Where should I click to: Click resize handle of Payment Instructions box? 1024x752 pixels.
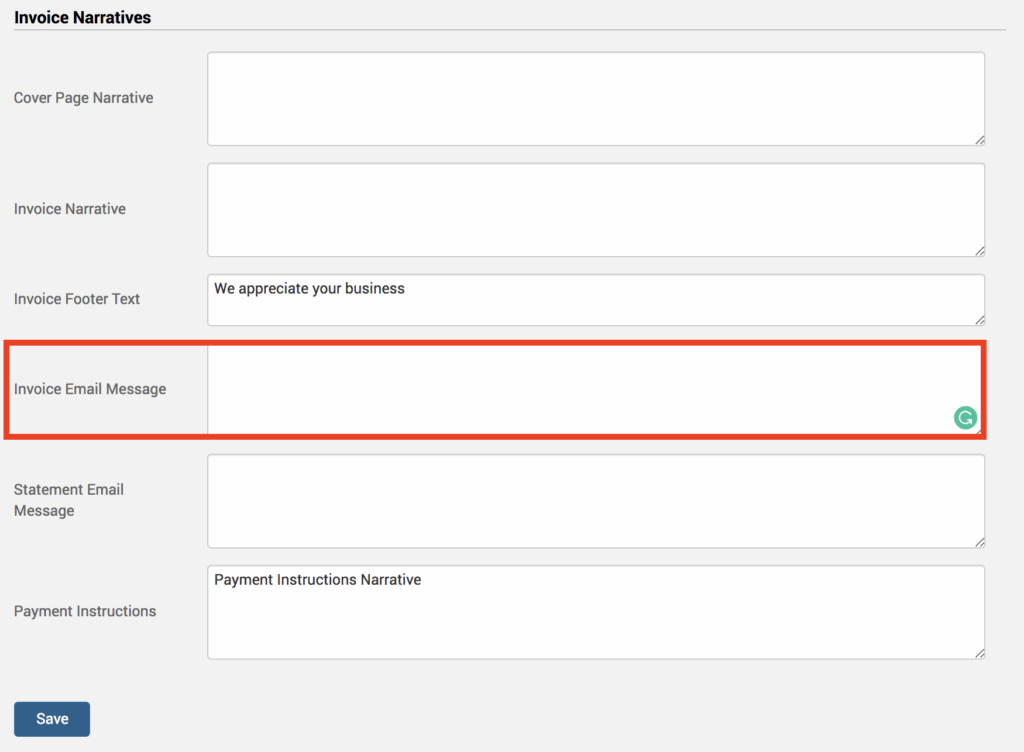click(x=979, y=653)
